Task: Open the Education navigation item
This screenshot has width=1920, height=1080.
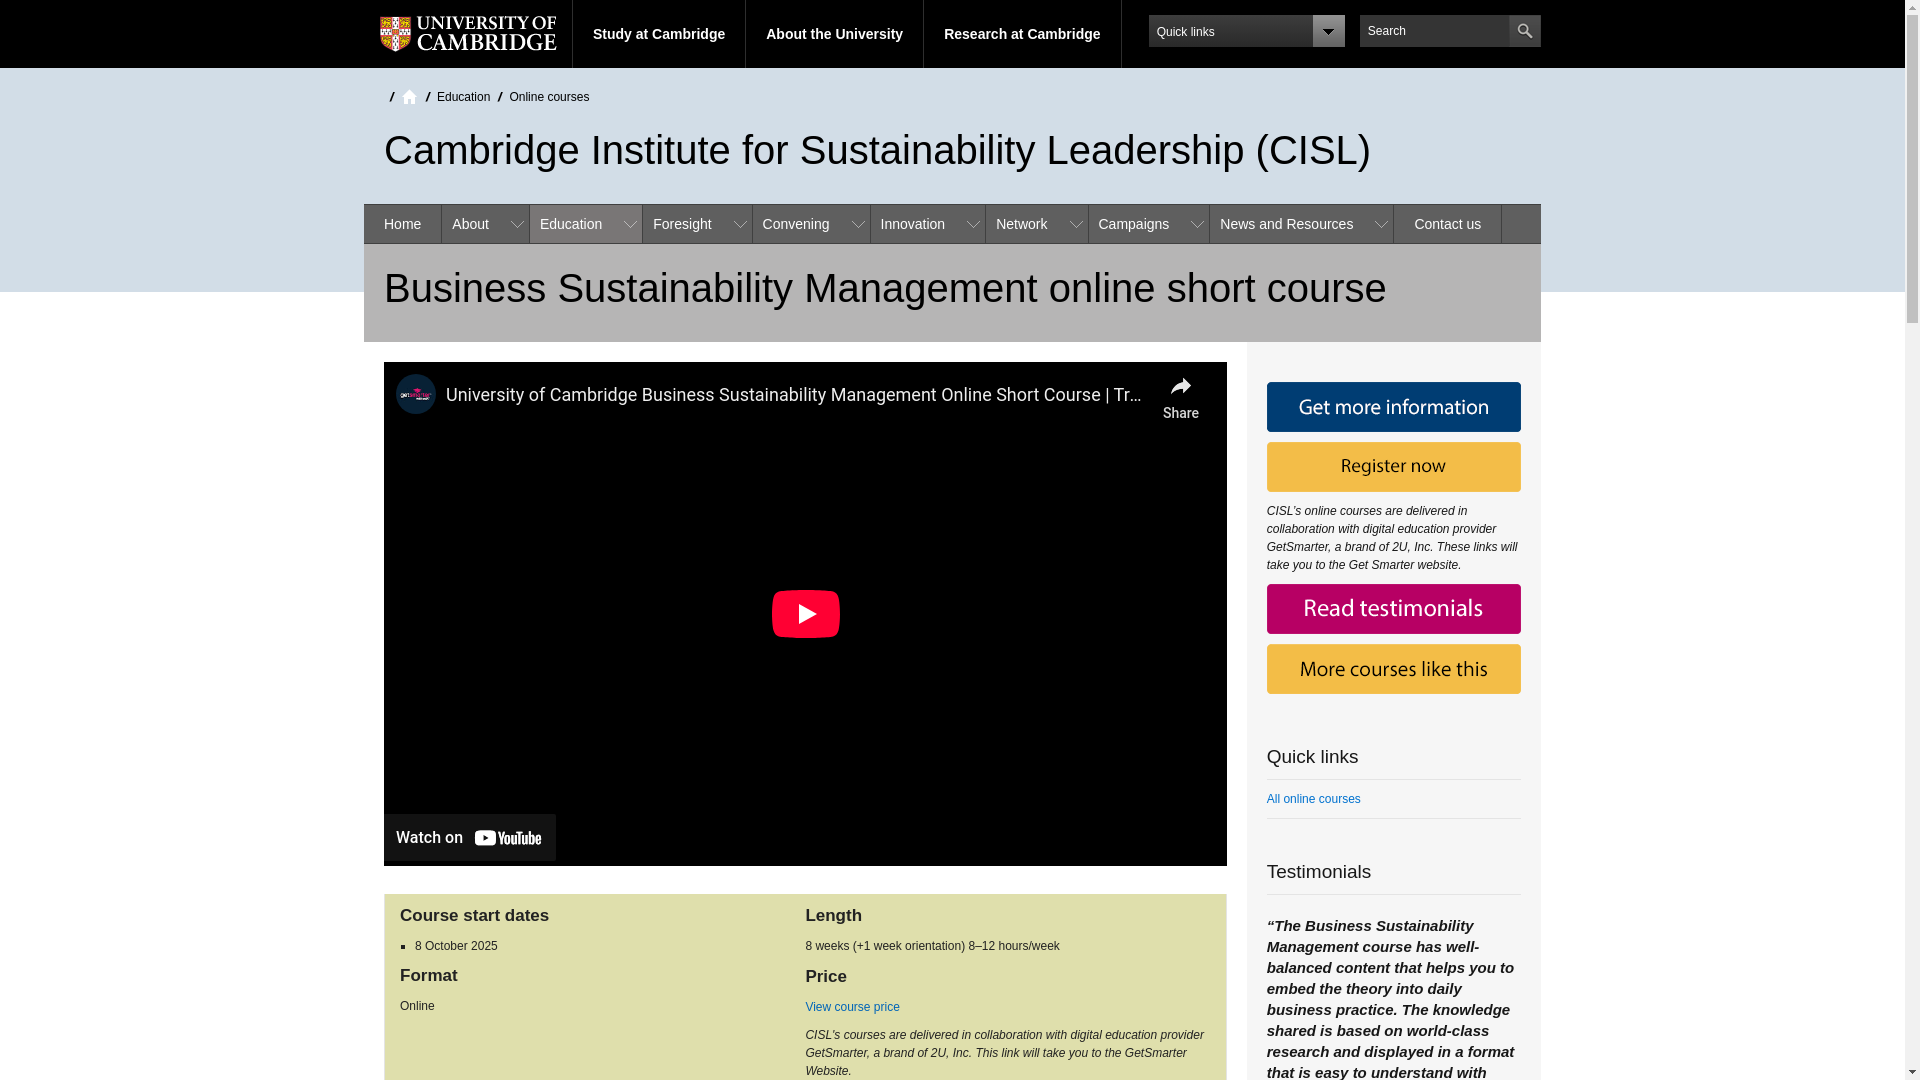Action: (x=571, y=224)
